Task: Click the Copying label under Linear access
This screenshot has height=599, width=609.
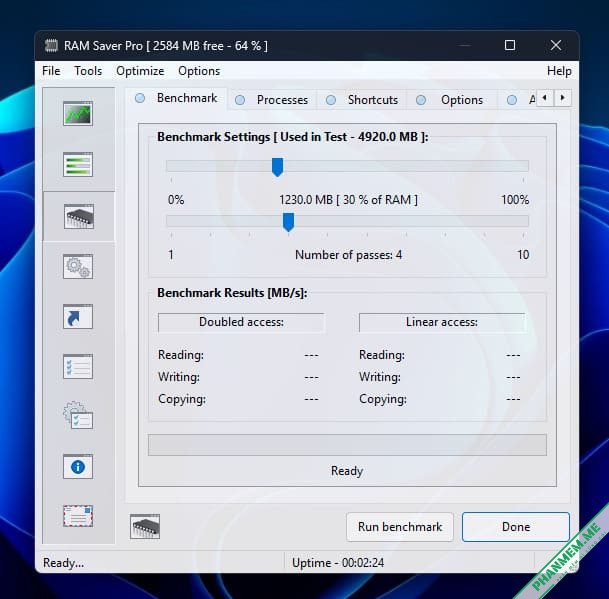Action: tap(383, 399)
